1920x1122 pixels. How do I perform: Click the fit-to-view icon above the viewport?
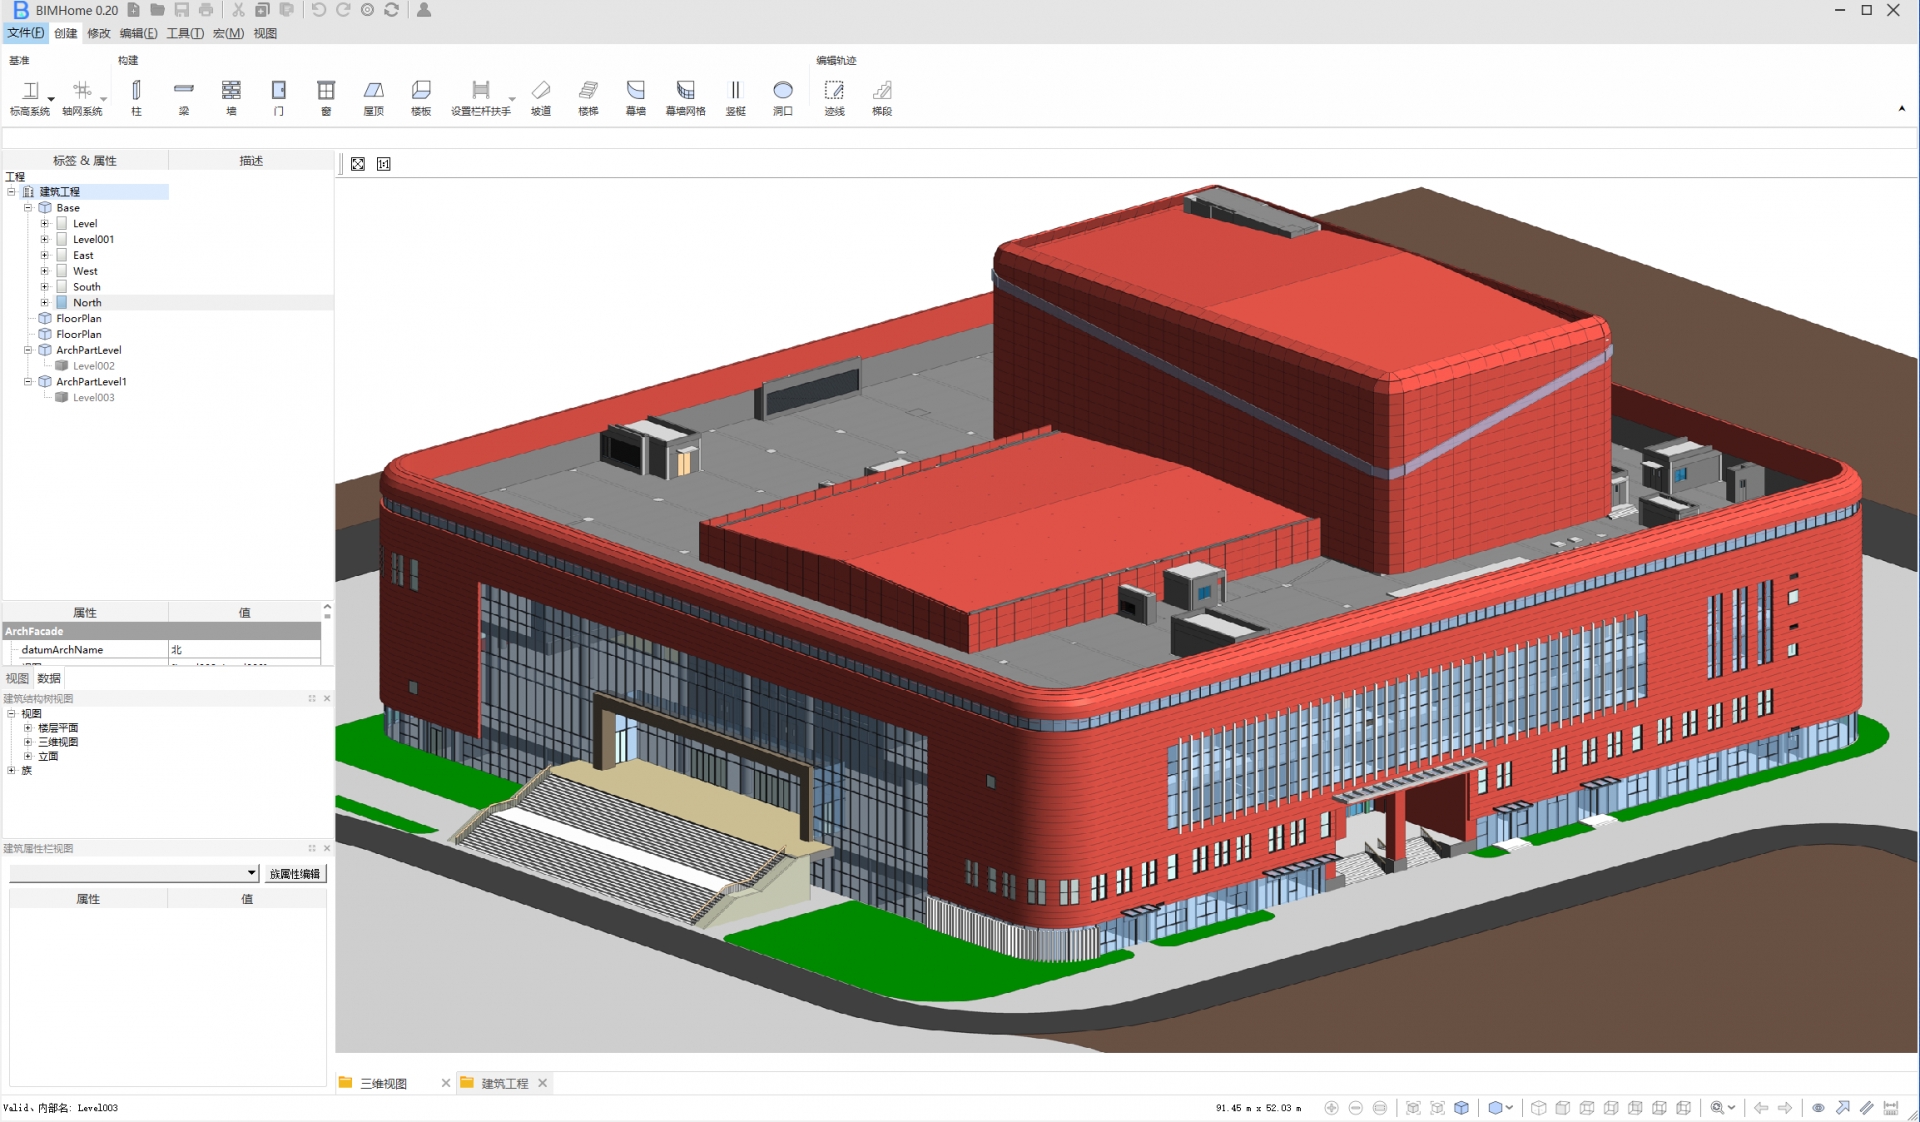coord(358,164)
